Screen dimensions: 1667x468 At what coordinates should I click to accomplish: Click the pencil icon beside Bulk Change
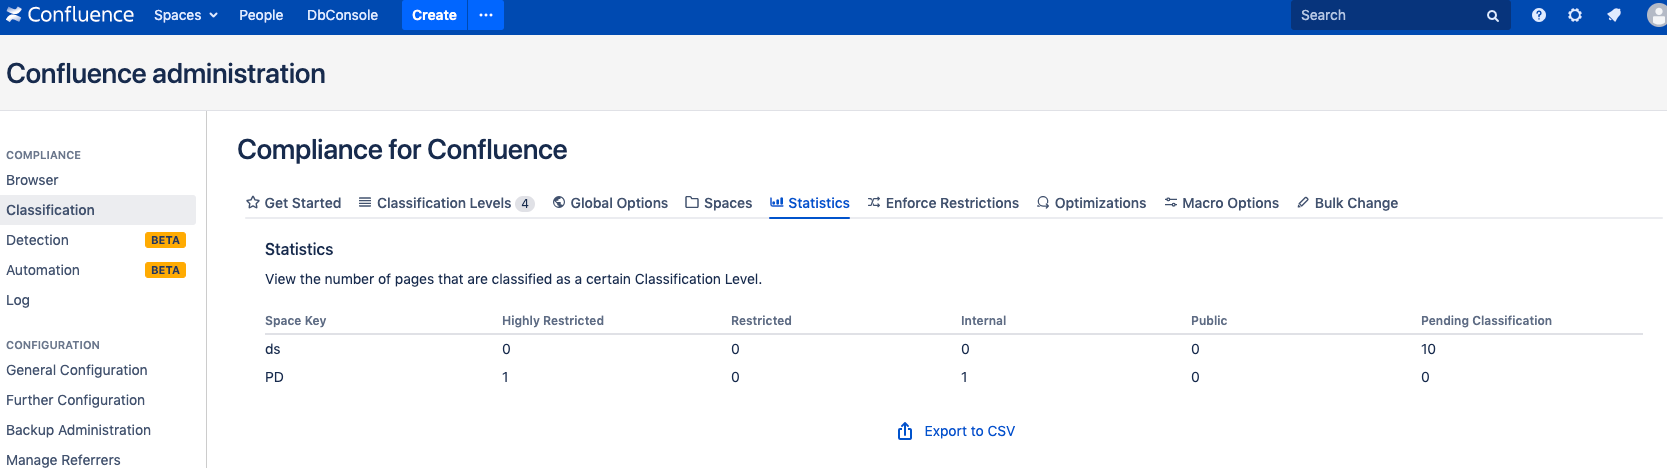(x=1303, y=202)
